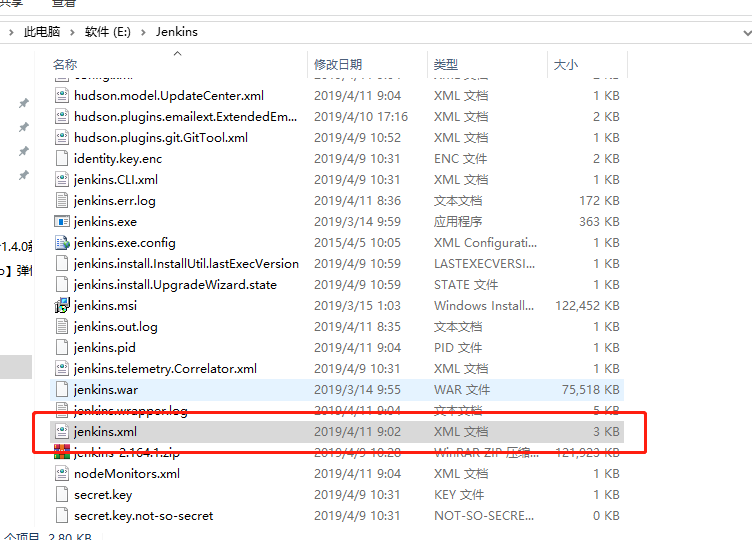Expand chevron after 软件 (E:) in breadcrumb
The height and width of the screenshot is (540, 752).
pos(143,33)
